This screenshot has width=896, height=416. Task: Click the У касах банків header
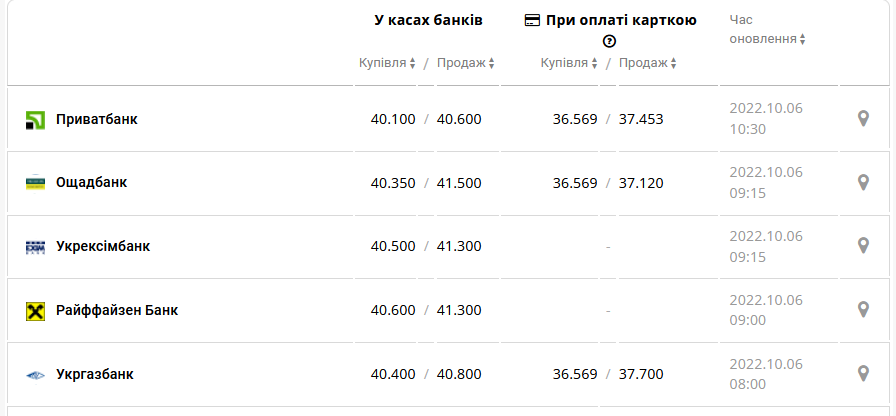tap(428, 20)
